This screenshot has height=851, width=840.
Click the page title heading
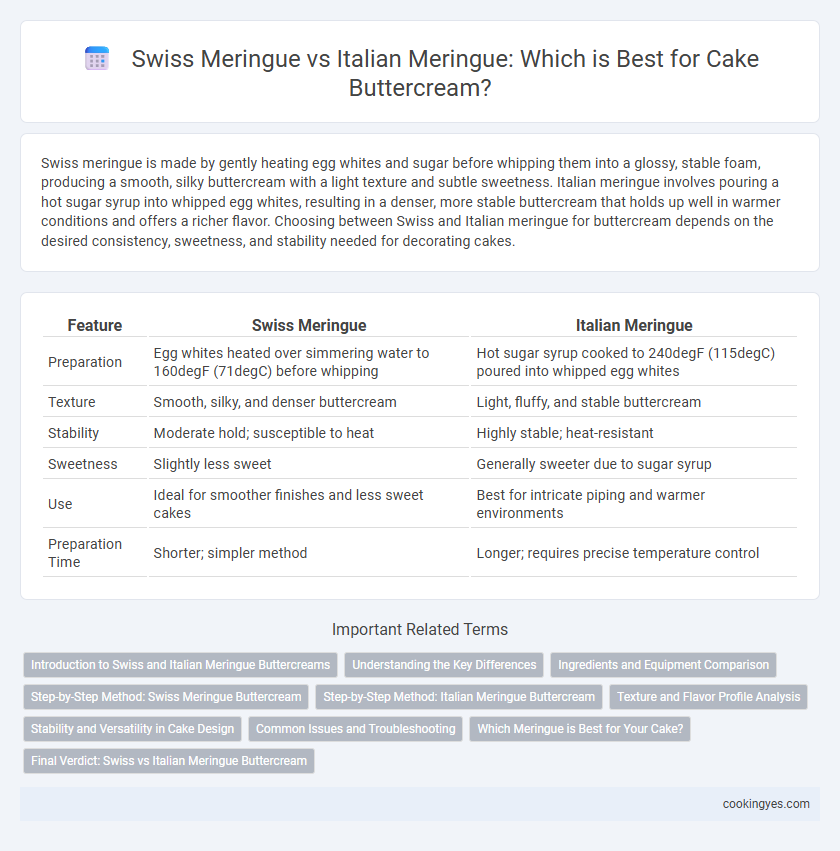click(x=444, y=73)
